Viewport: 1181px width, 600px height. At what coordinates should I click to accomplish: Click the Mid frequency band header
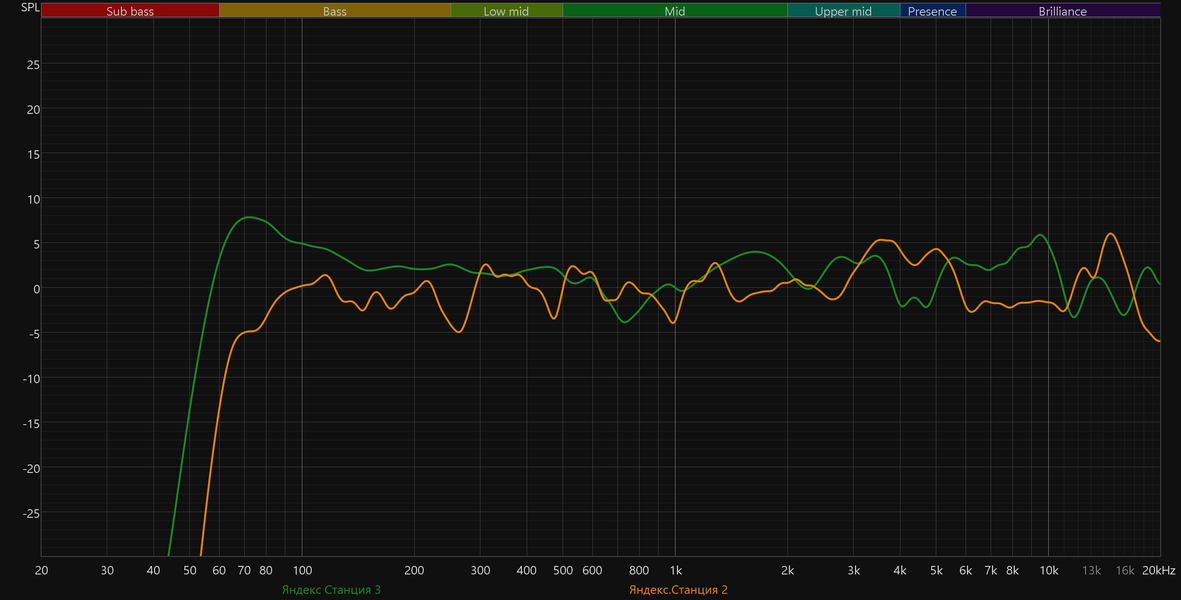[x=675, y=11]
